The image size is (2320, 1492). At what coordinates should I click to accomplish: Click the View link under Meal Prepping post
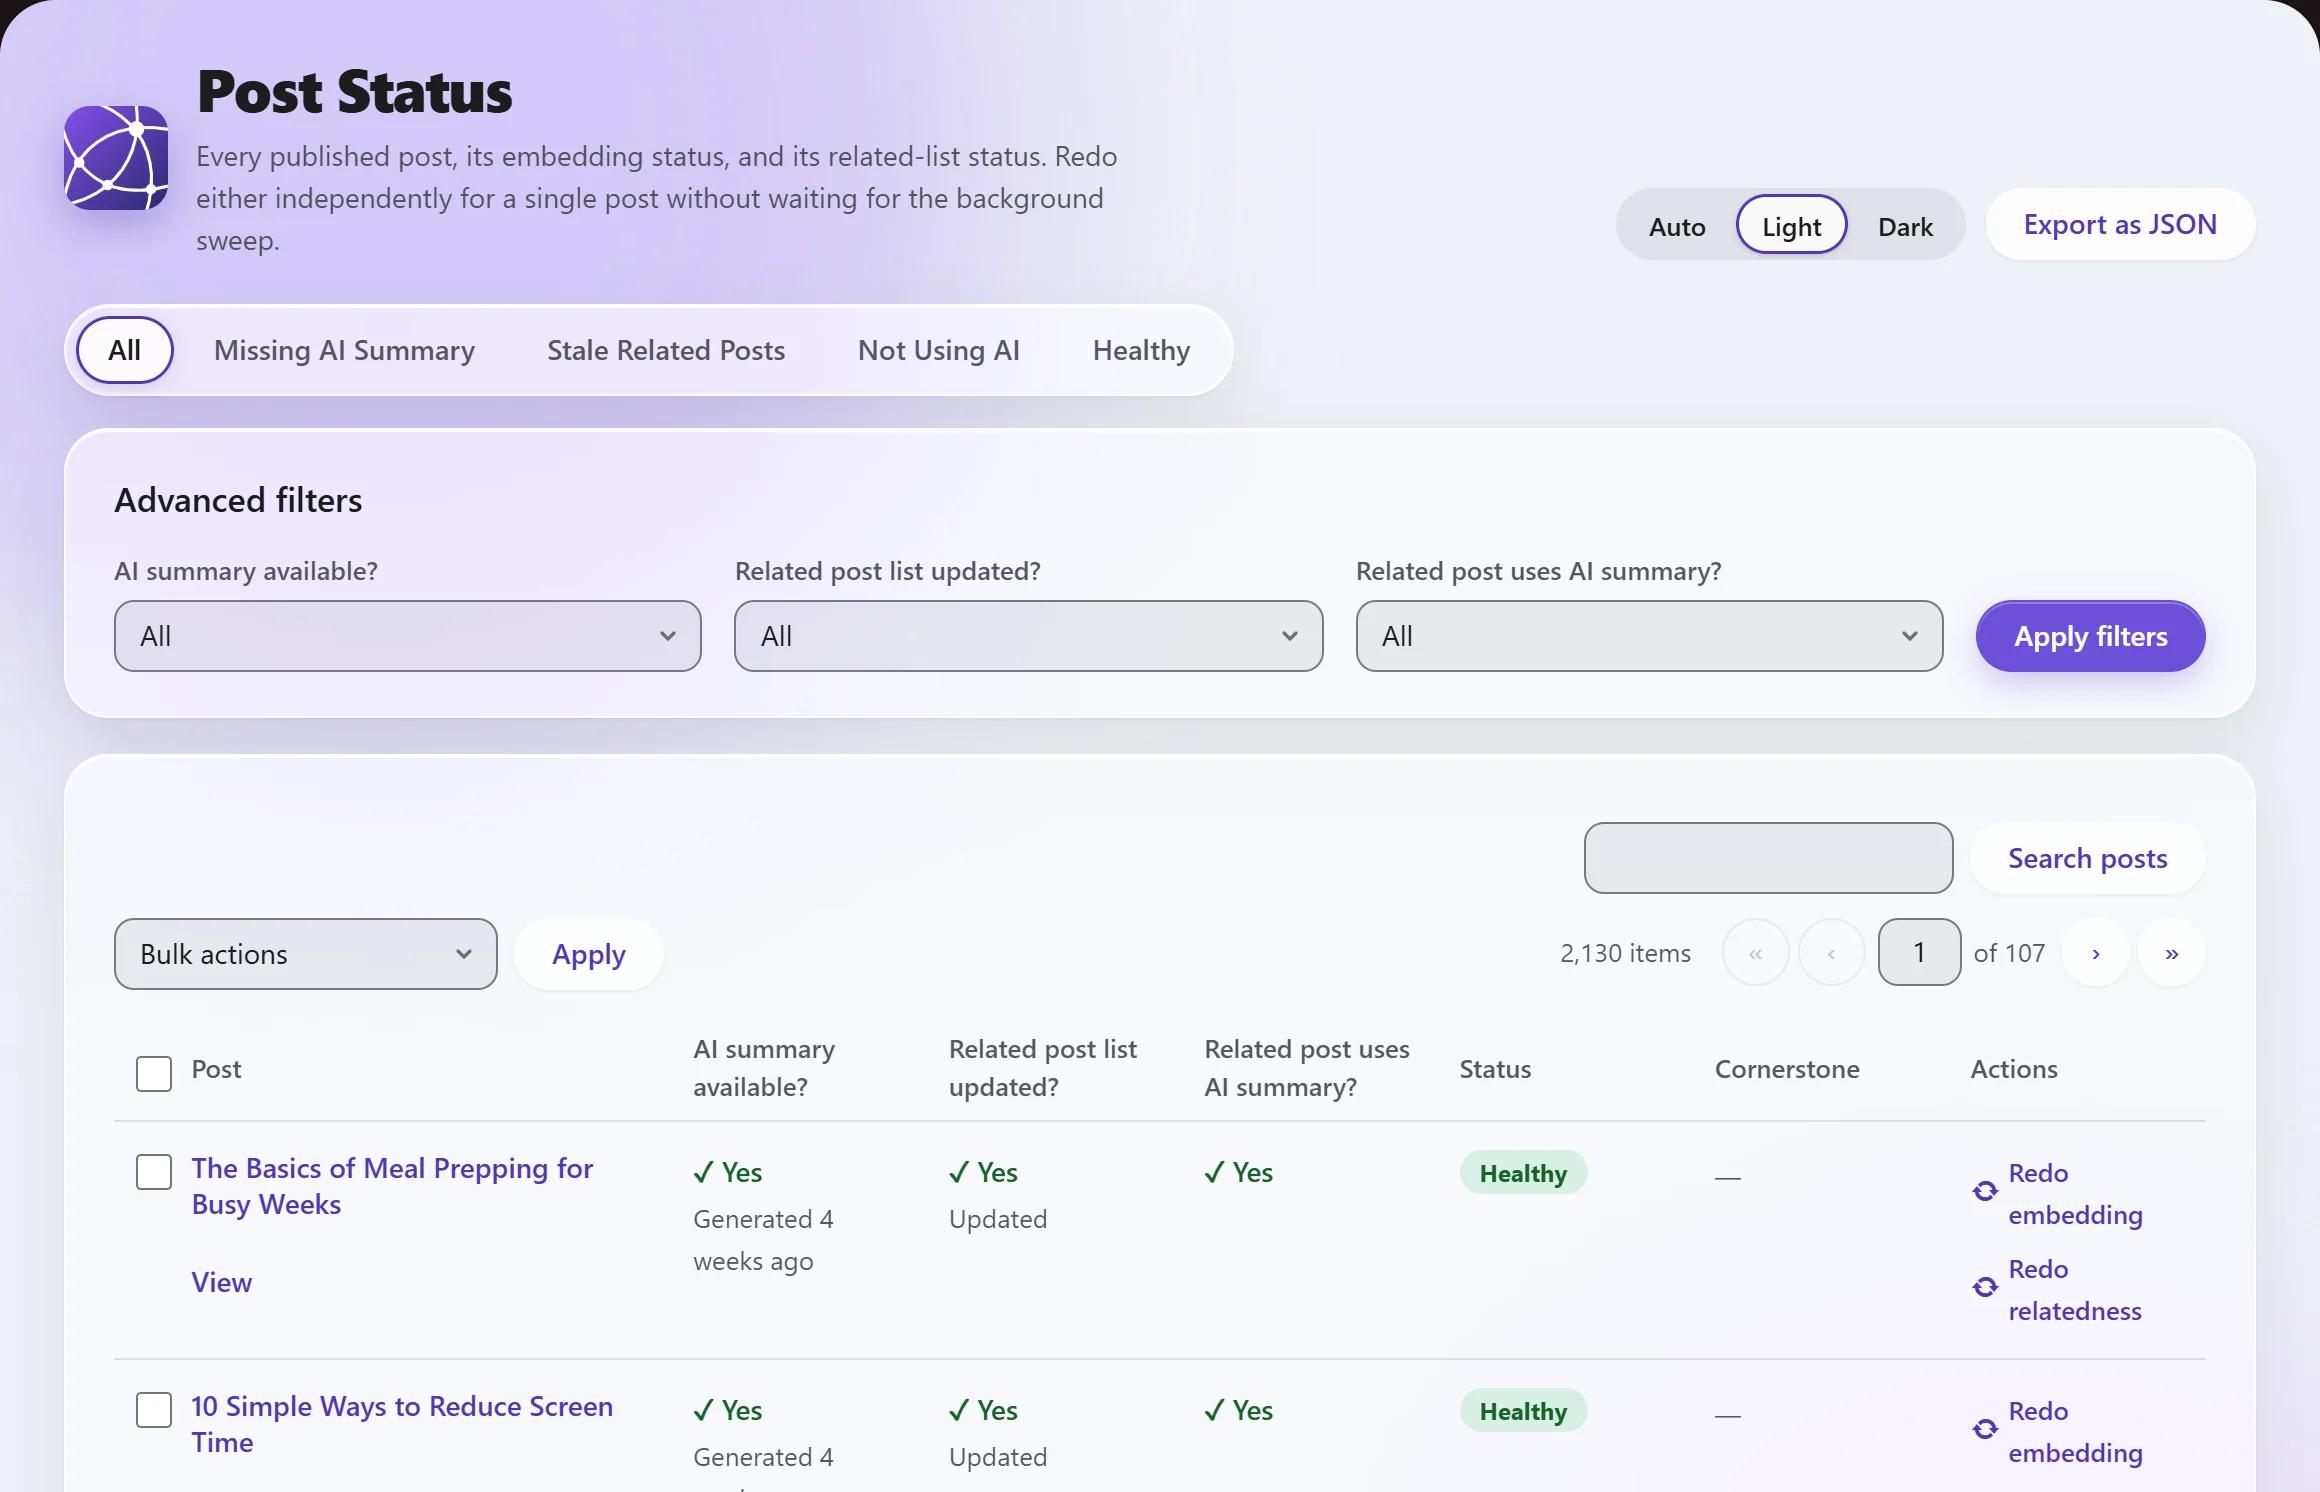(x=222, y=1282)
